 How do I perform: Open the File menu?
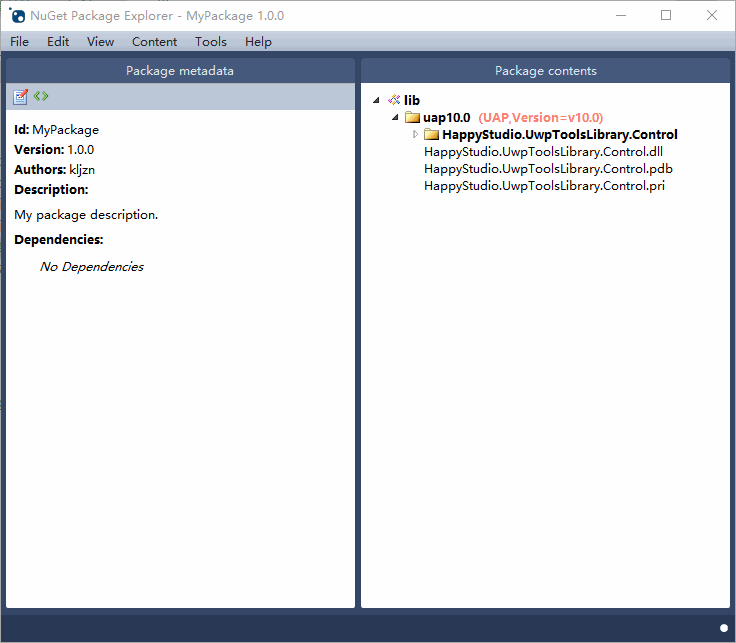coord(19,42)
